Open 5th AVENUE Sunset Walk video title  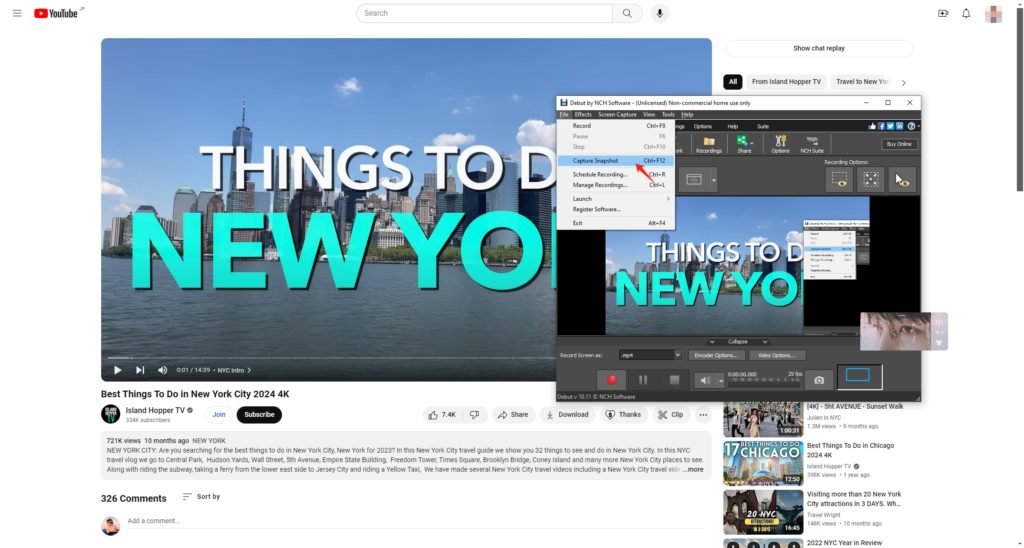(855, 406)
